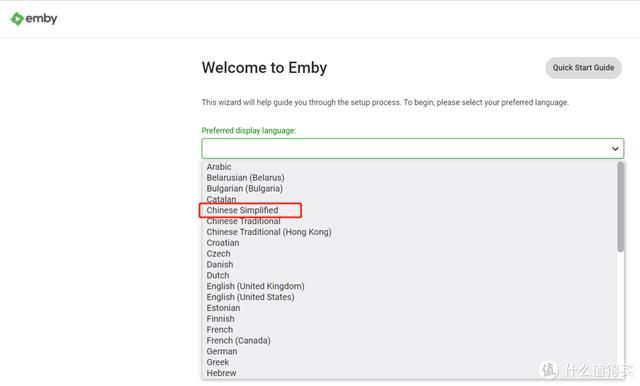Select Chinese Simplified language
Viewport: 640px width, 386px height.
pos(242,210)
